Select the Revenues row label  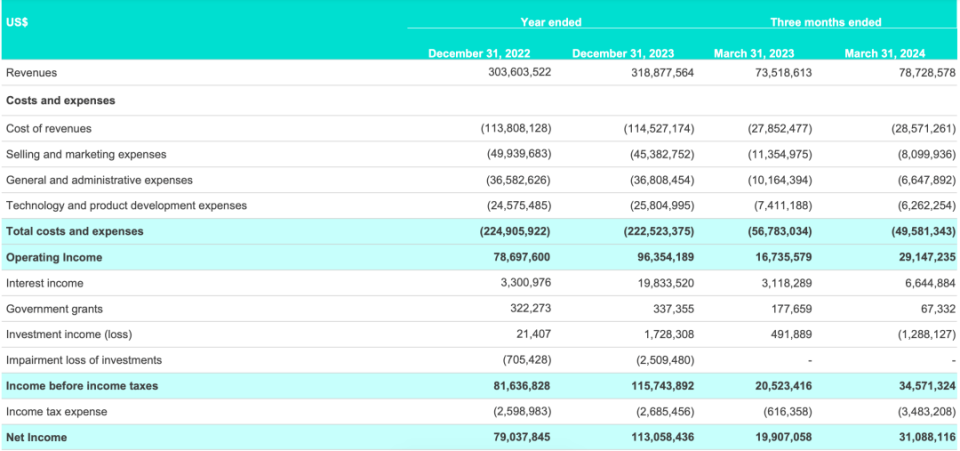32,73
